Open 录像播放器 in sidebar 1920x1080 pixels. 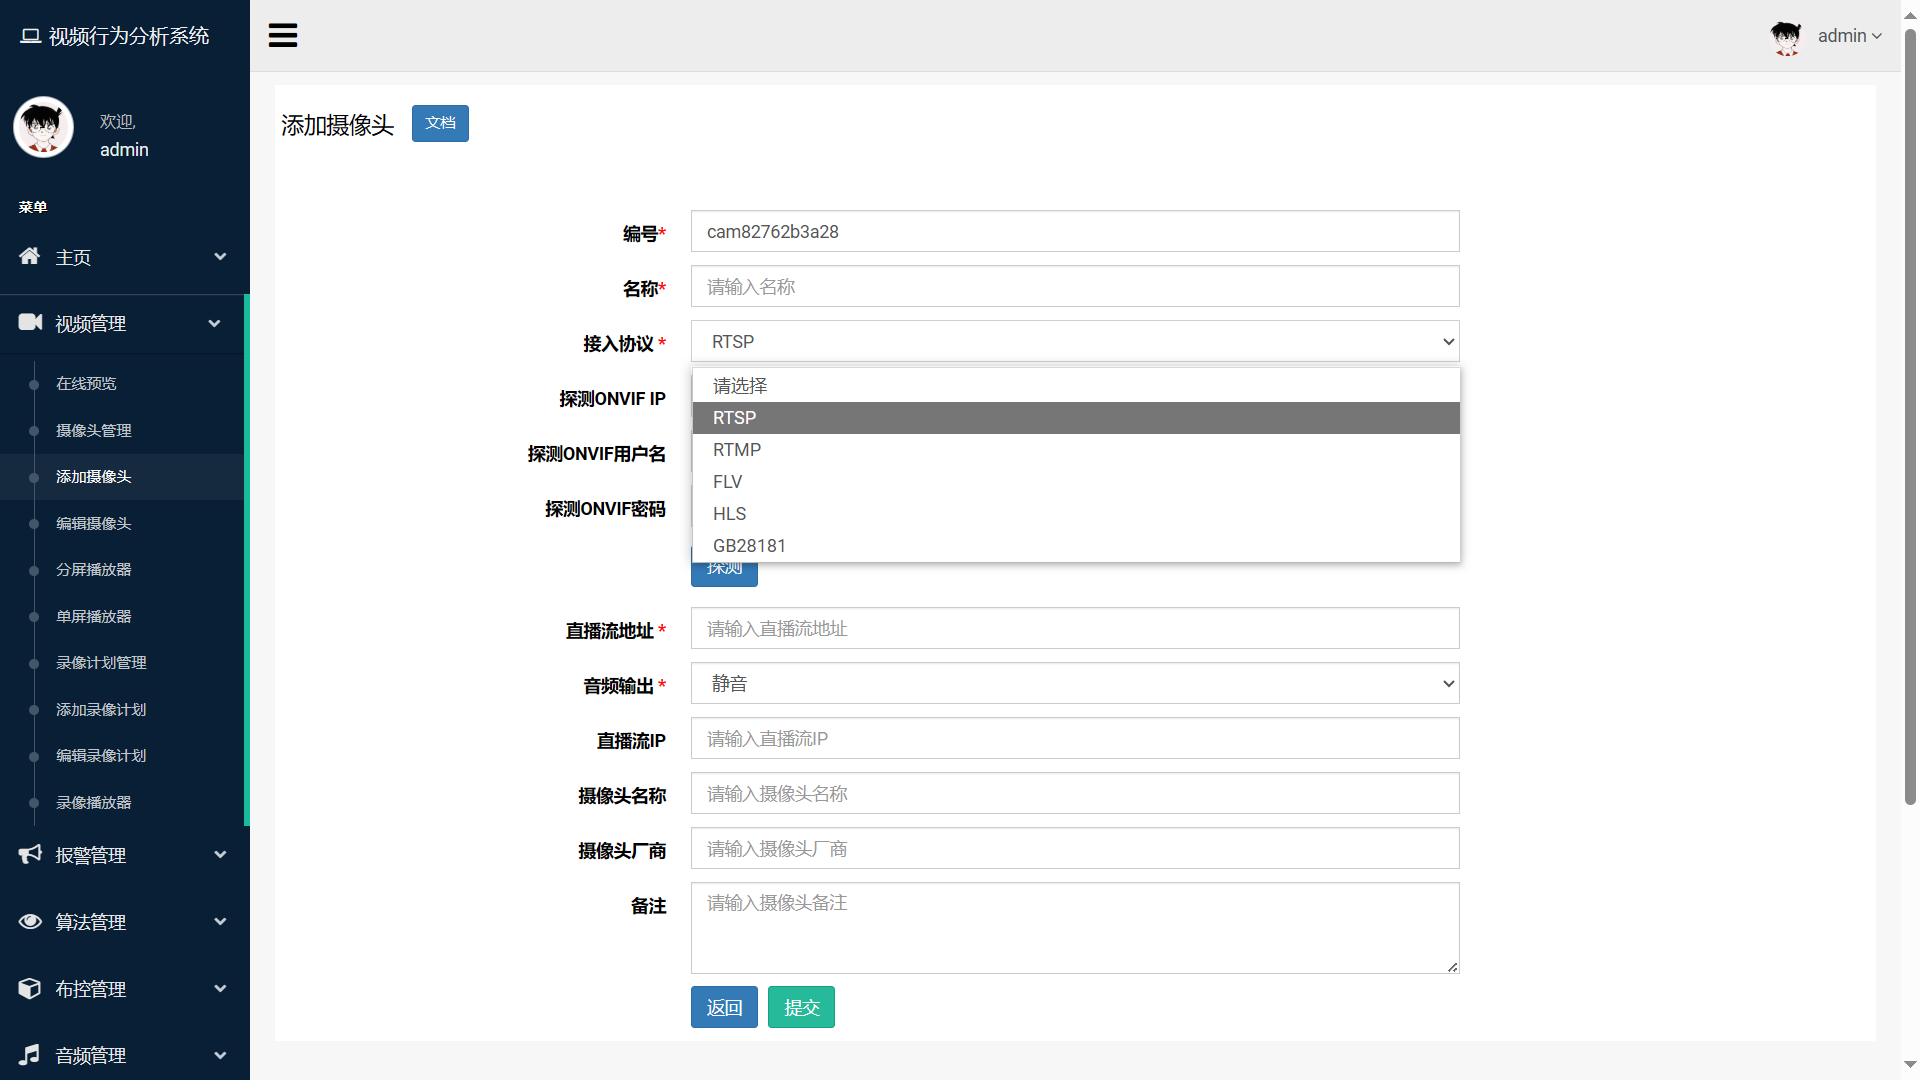tap(94, 802)
